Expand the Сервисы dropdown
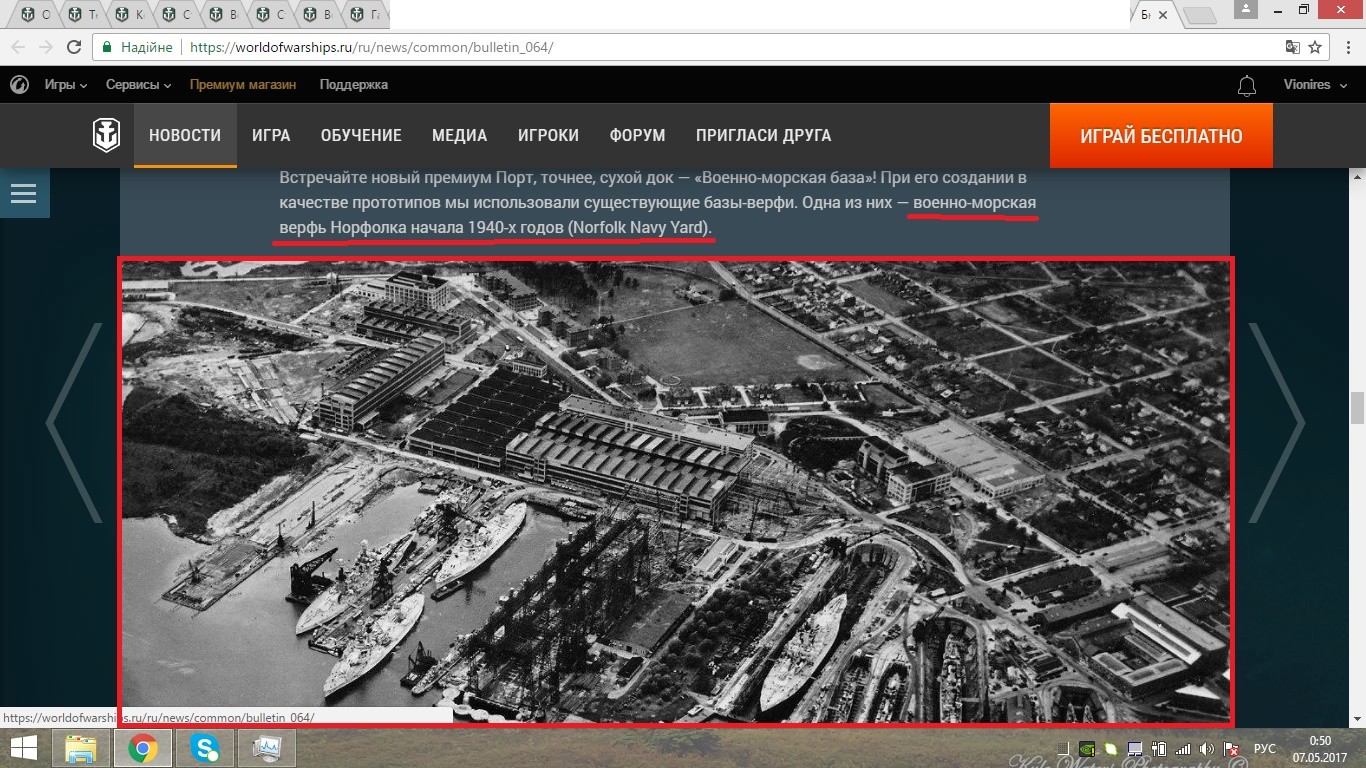The height and width of the screenshot is (768, 1366). [139, 85]
